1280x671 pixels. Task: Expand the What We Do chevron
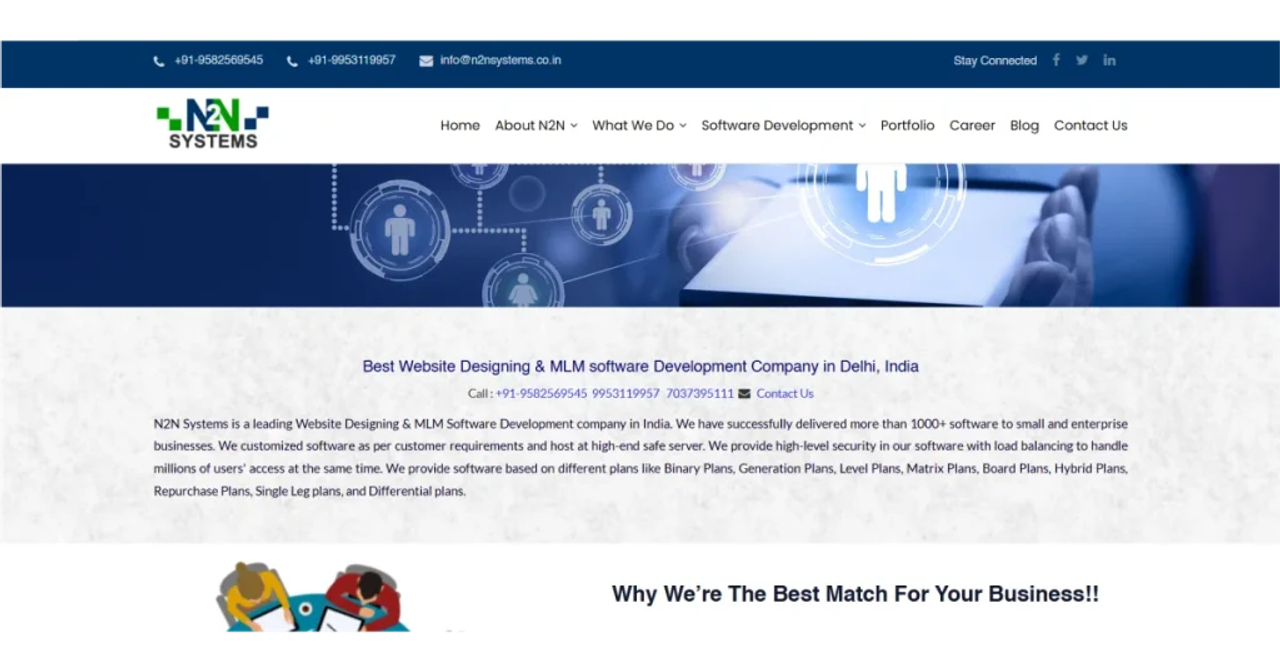click(683, 126)
